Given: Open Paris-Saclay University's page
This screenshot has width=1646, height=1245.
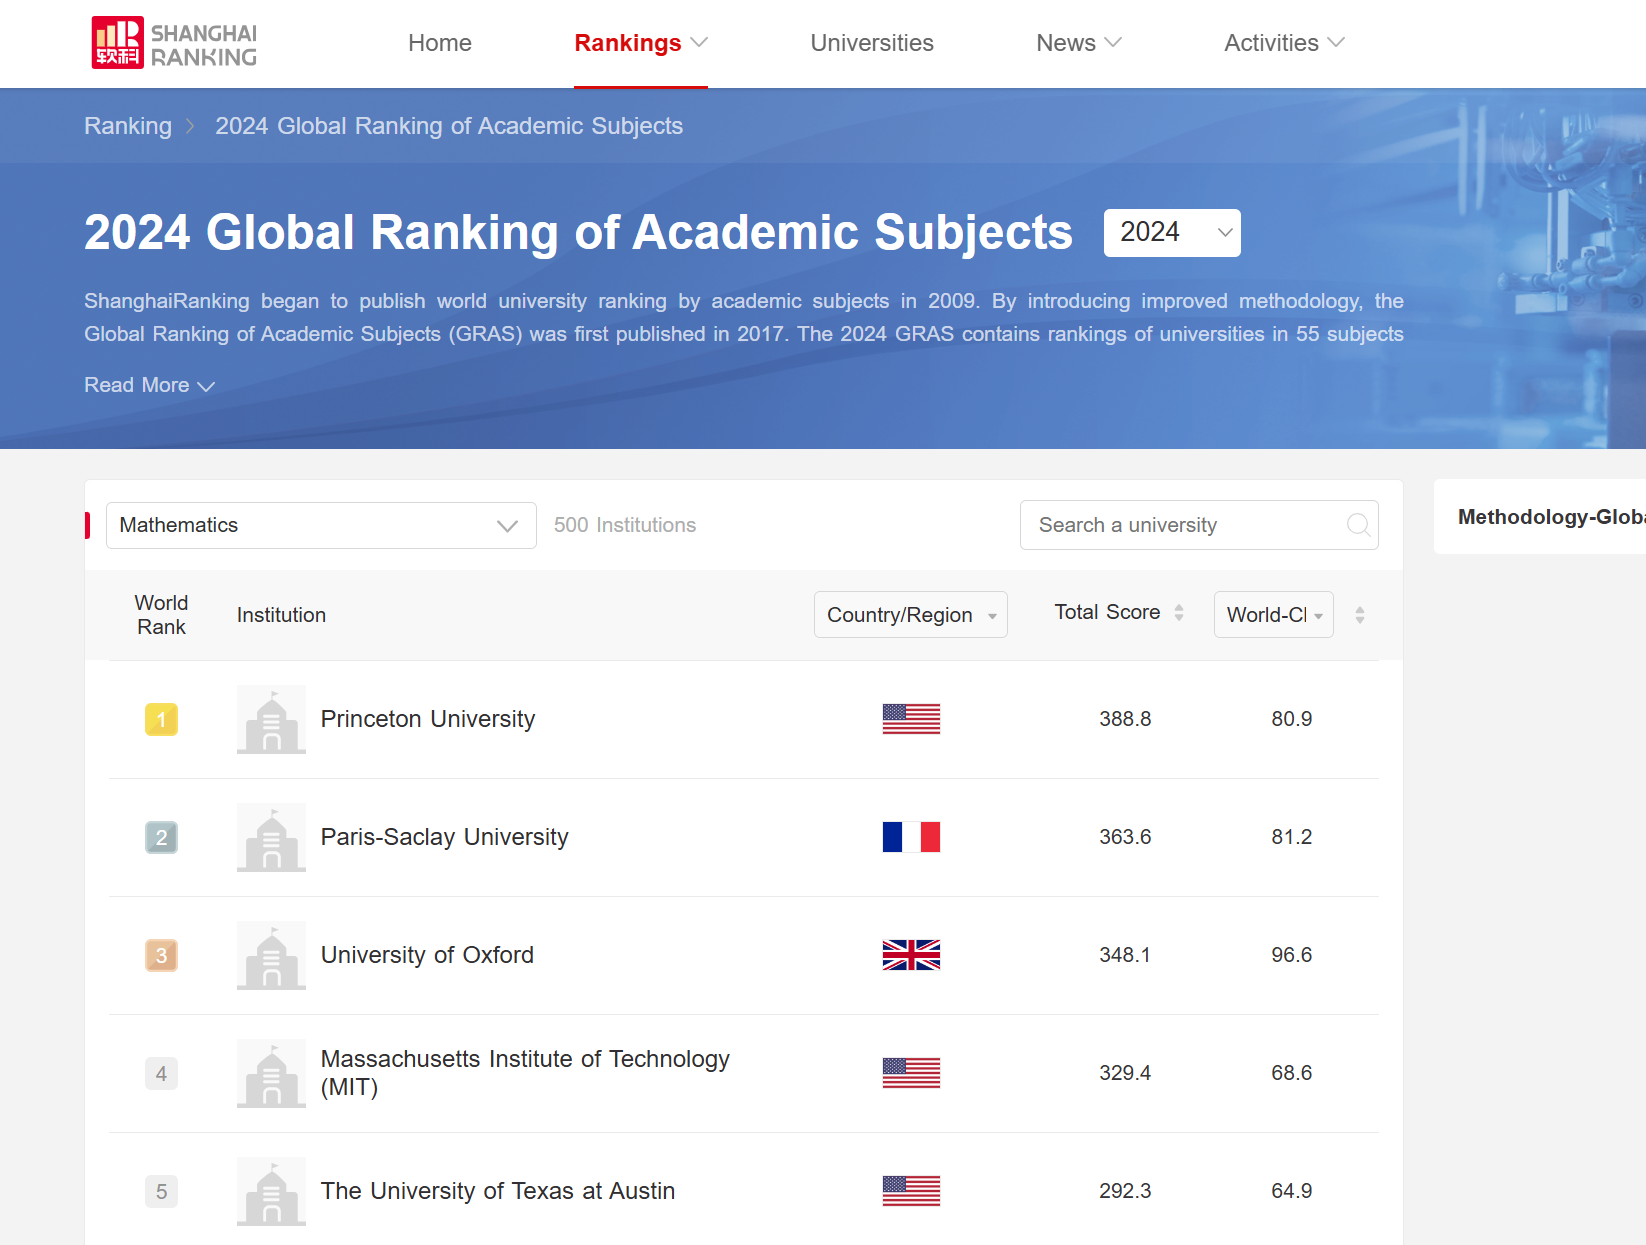Looking at the screenshot, I should tap(444, 837).
